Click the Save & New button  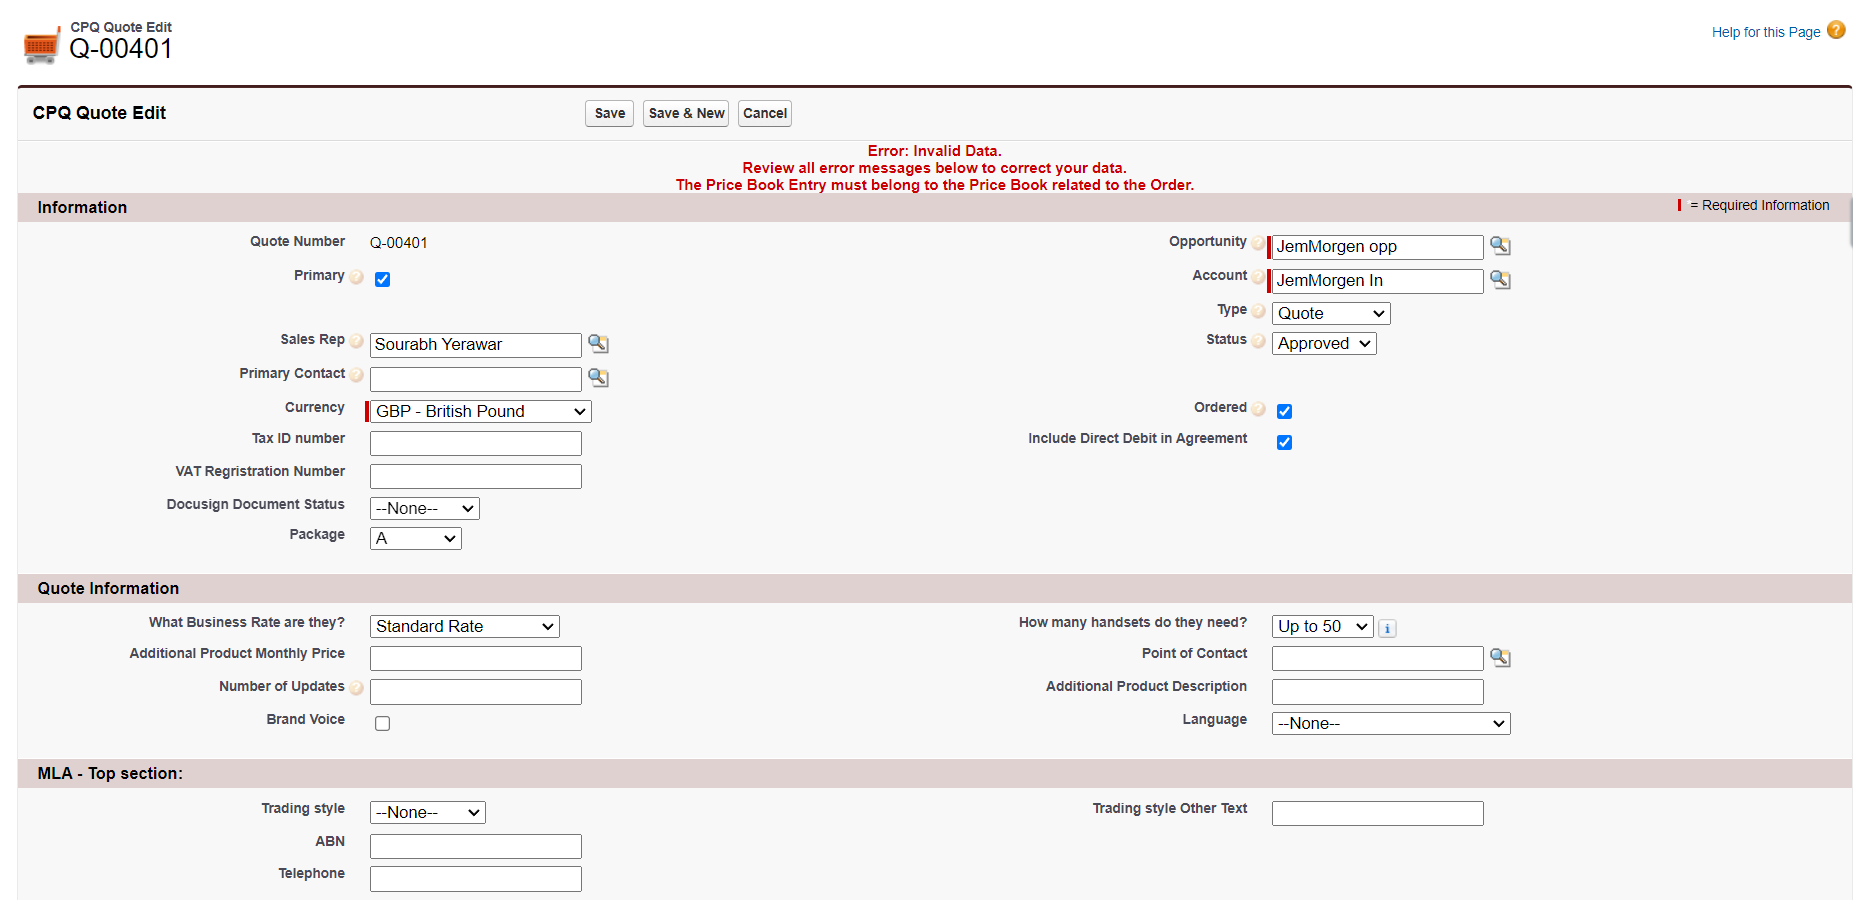[x=686, y=113]
